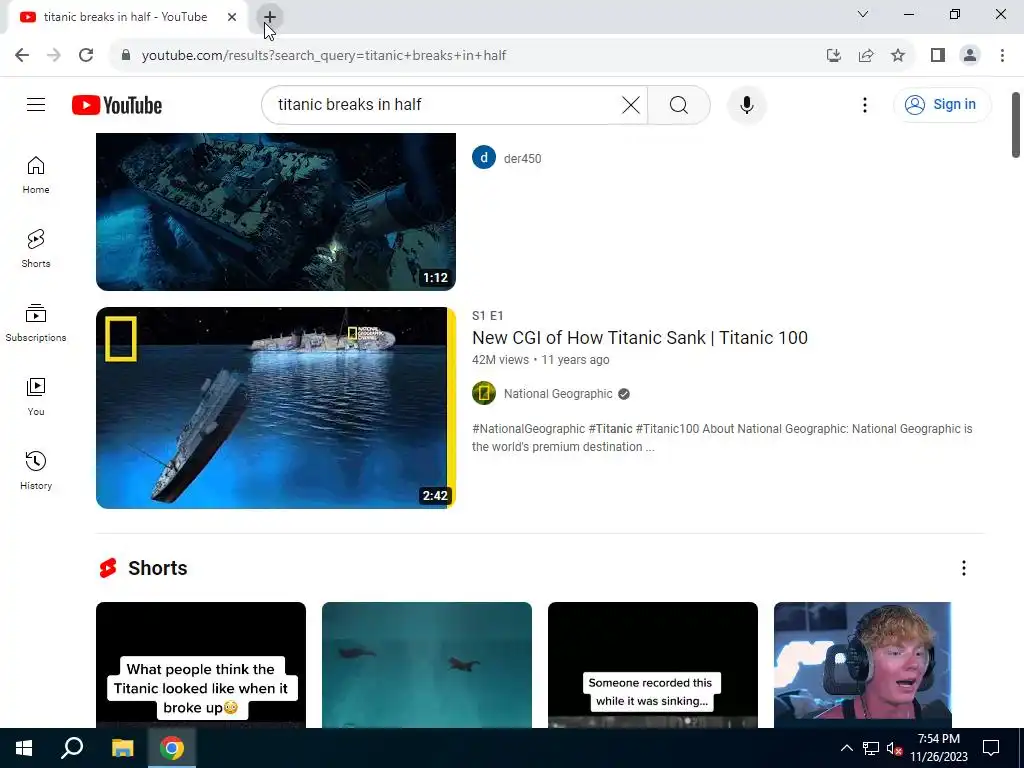Screen dimensions: 1024x768
Task: Open 'What people think the Titanic' short
Action: (200, 665)
